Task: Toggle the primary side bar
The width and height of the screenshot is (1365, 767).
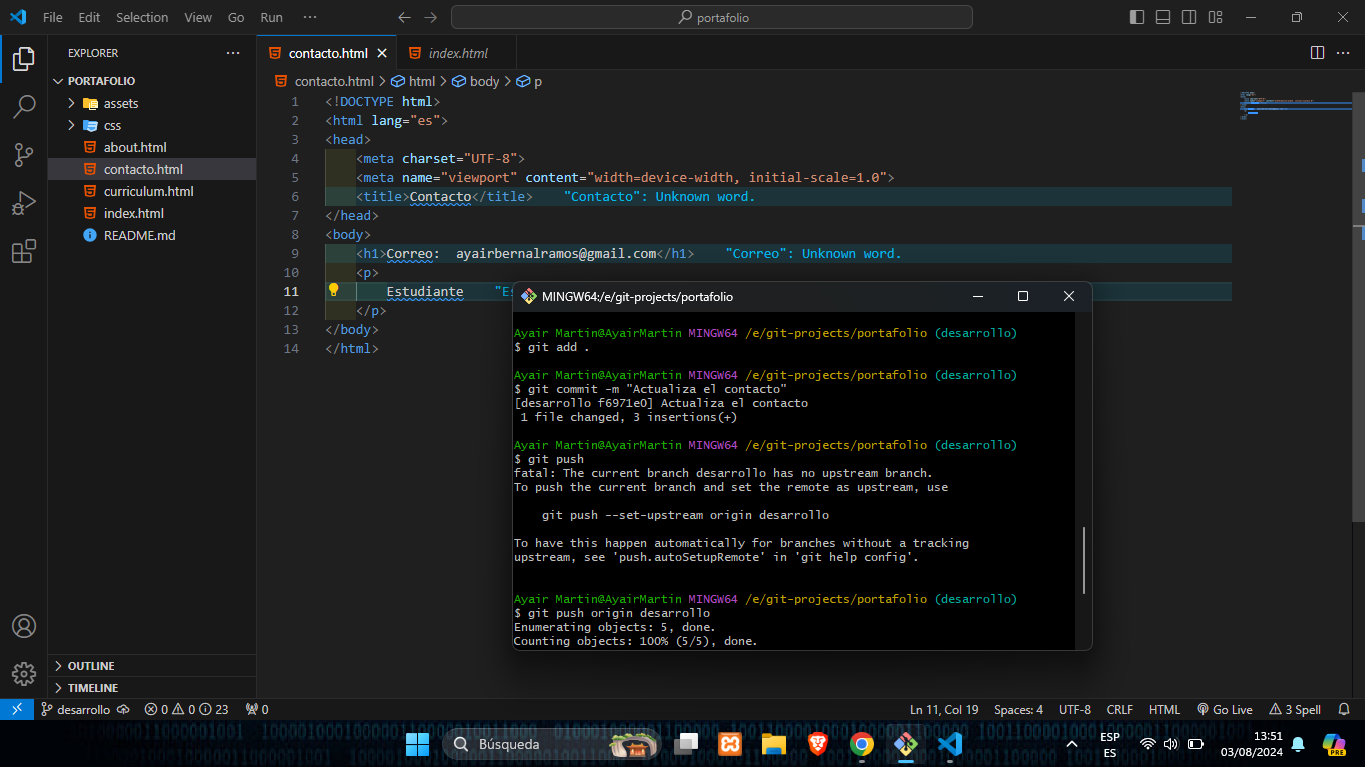Action: 1137,17
